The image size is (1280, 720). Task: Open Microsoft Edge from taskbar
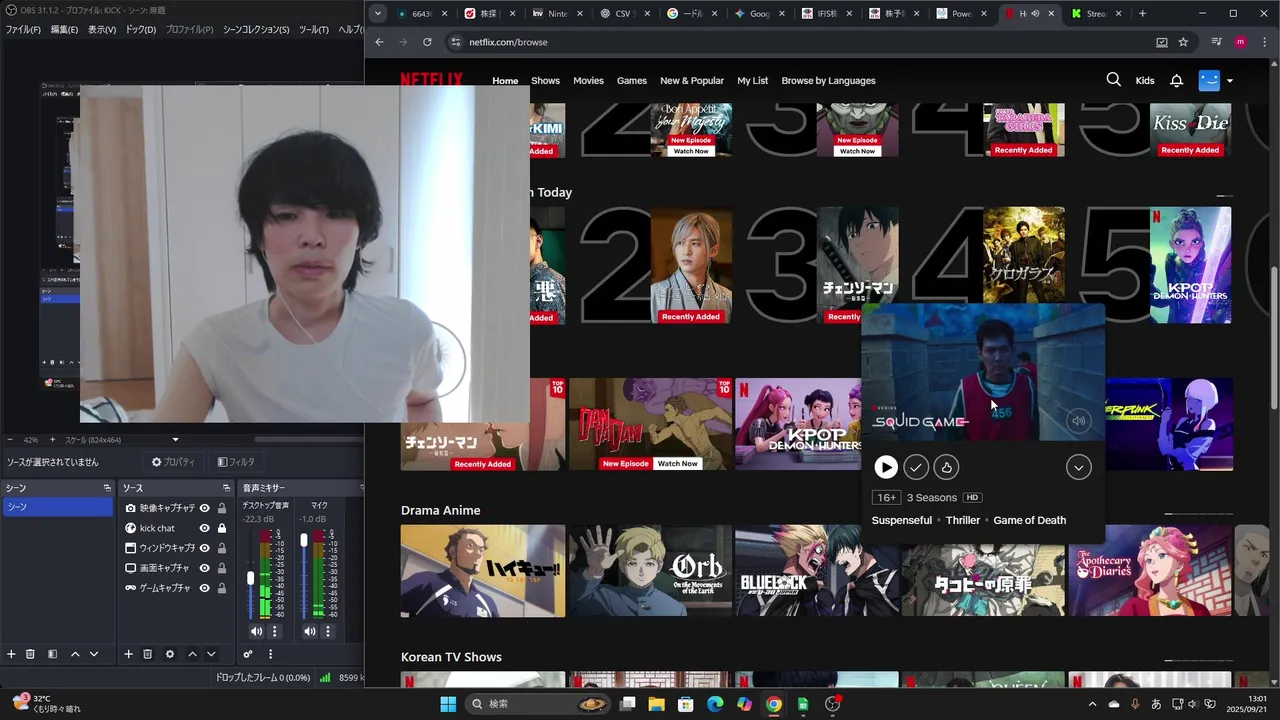[715, 704]
